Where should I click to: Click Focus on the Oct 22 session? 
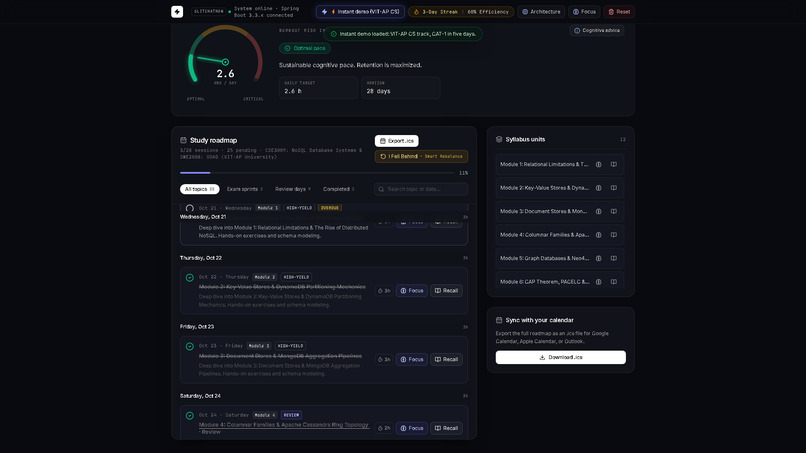point(412,291)
